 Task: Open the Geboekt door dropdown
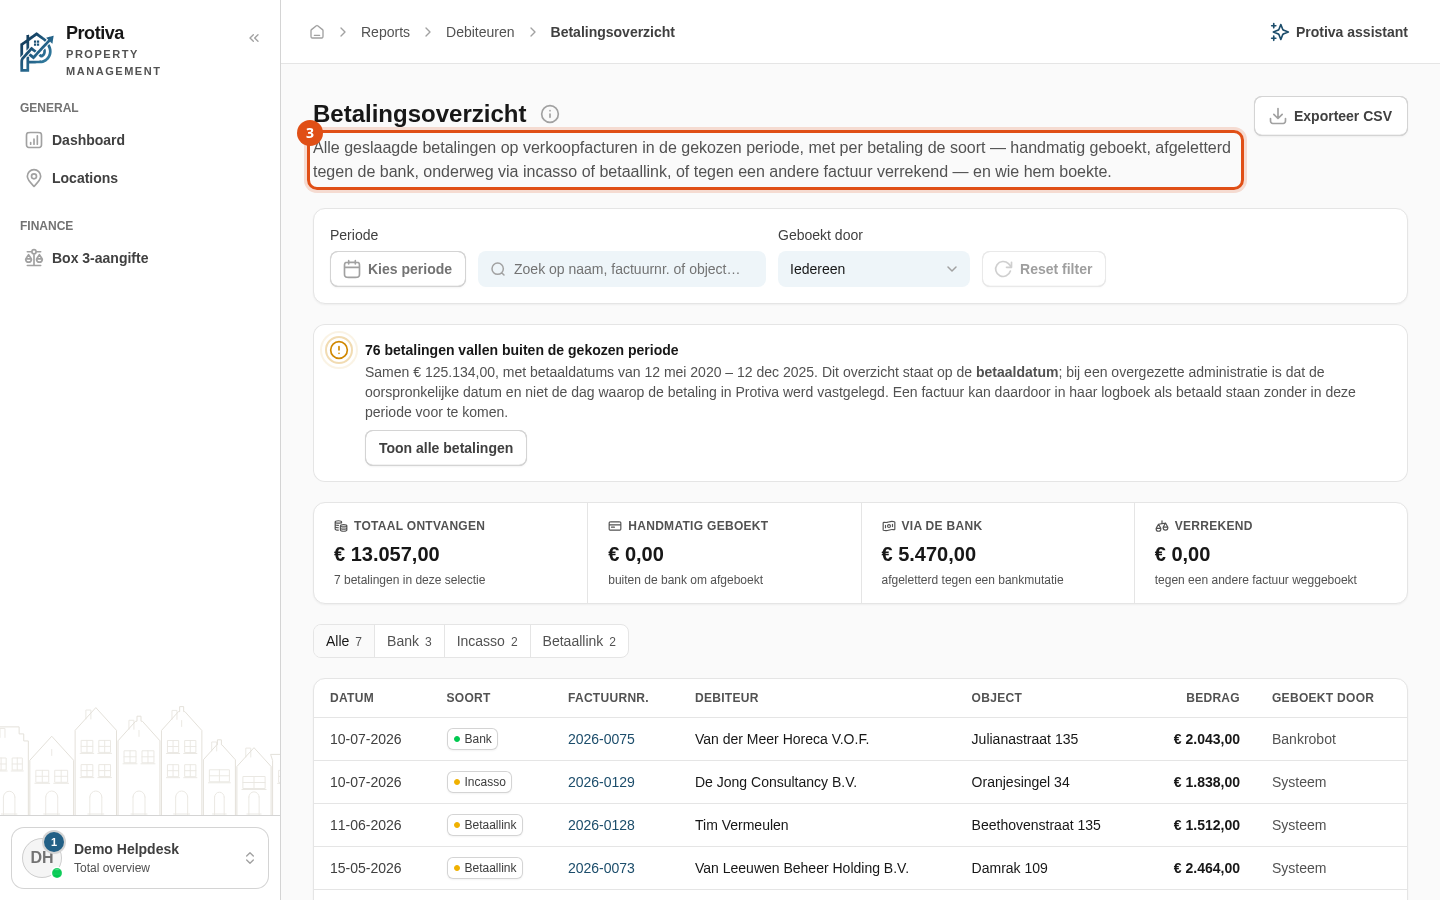[x=874, y=269]
